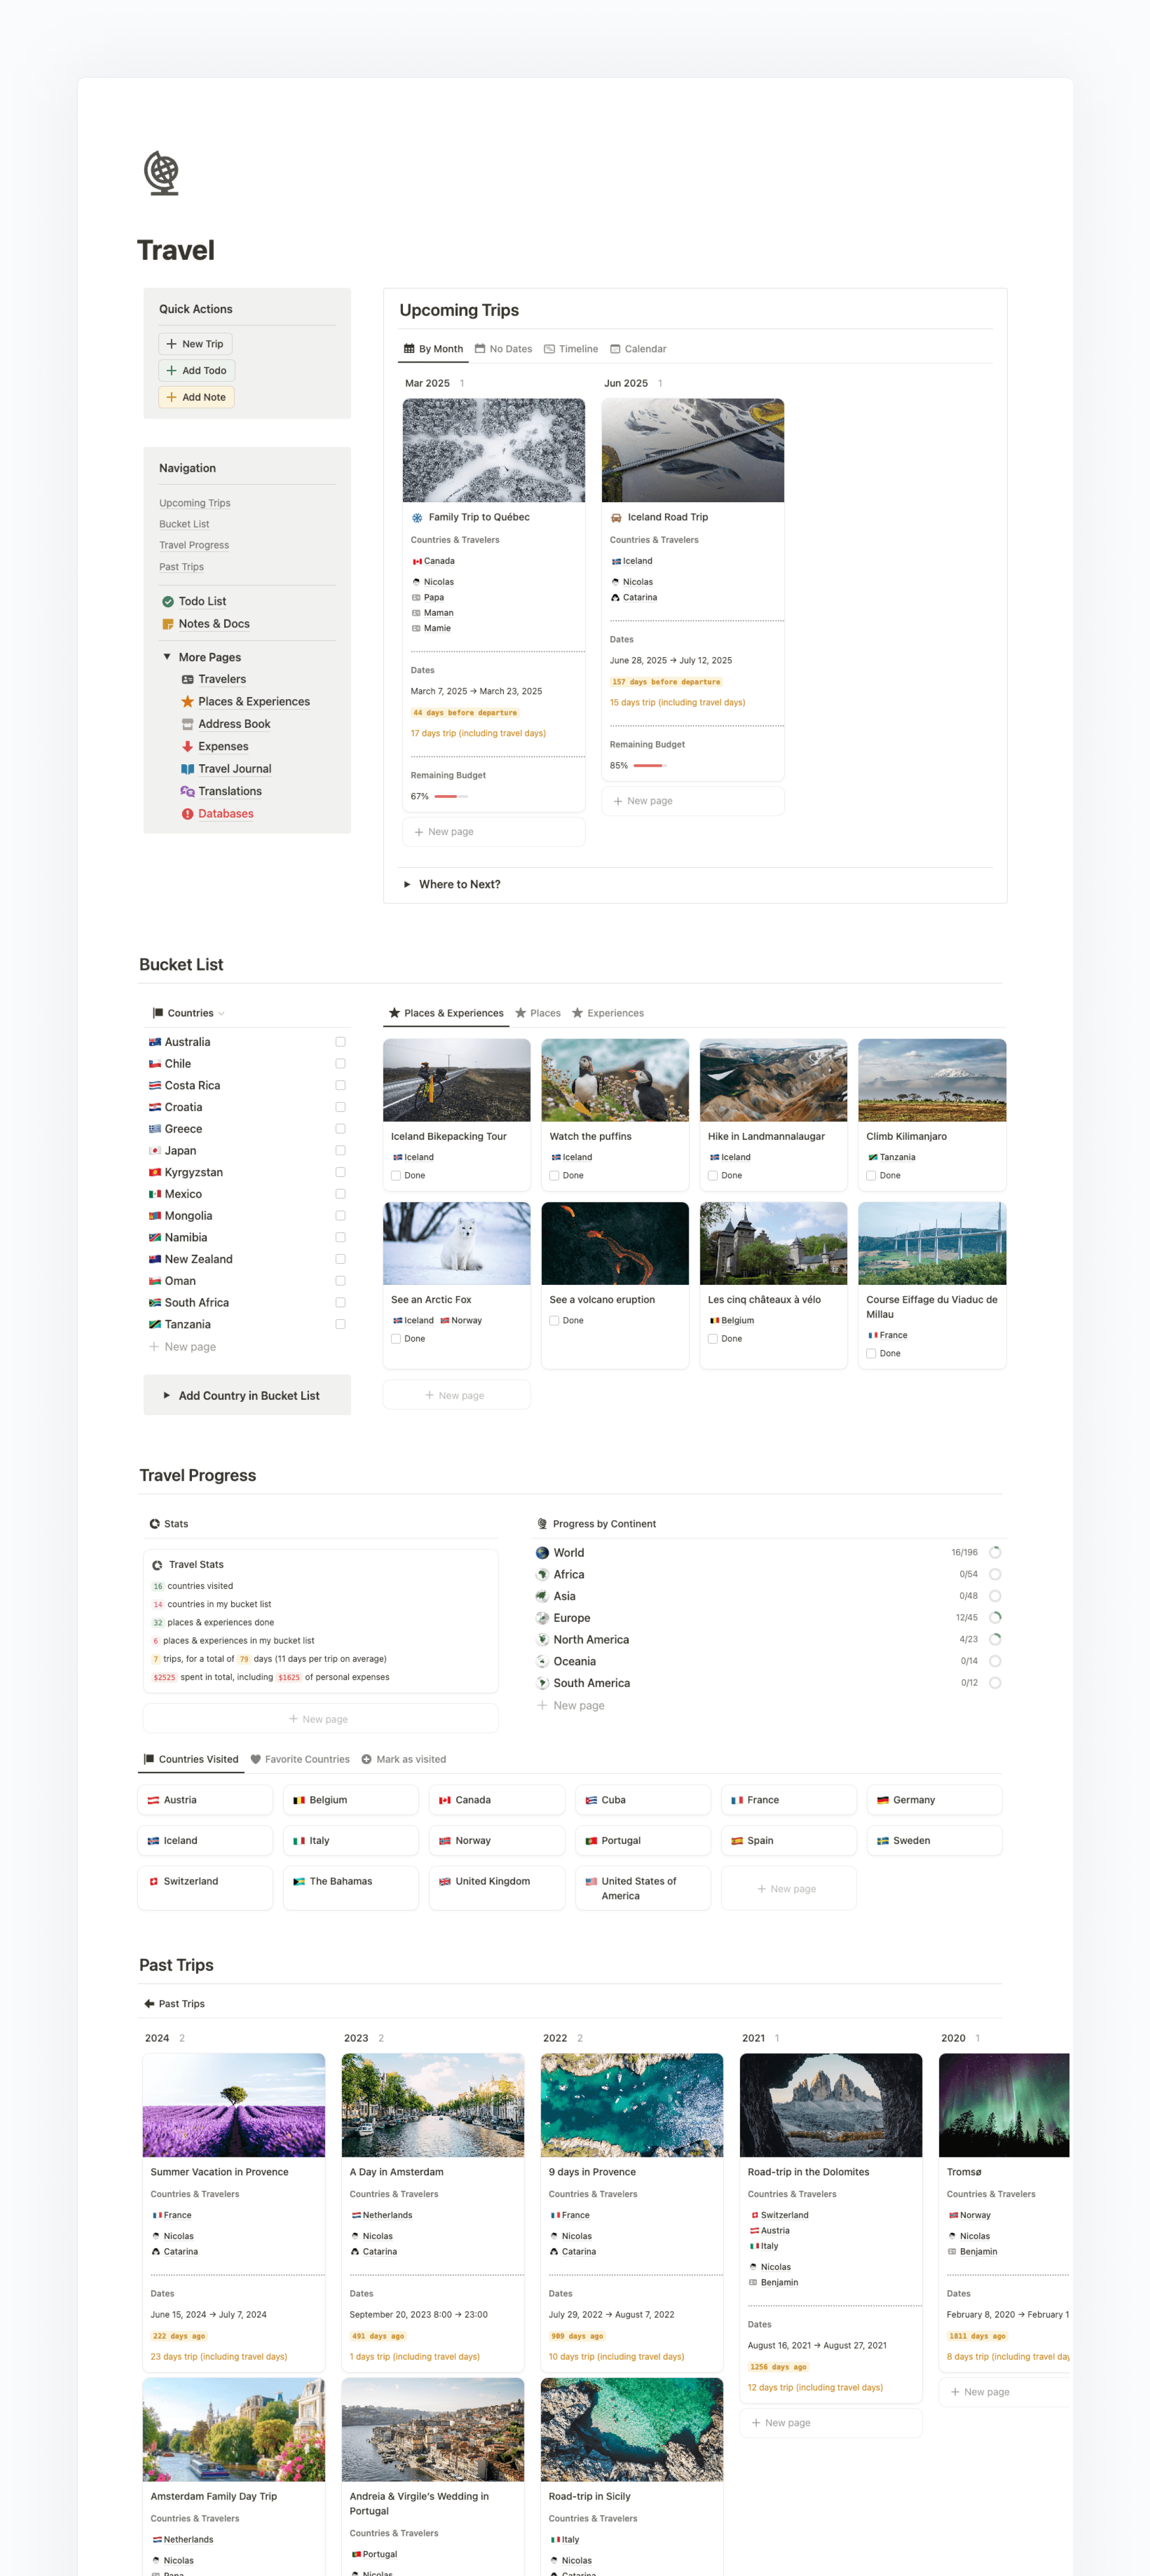Viewport: 1150px width, 2576px height.
Task: Open the Iceland country card in Countries Visited
Action: pos(205,1841)
